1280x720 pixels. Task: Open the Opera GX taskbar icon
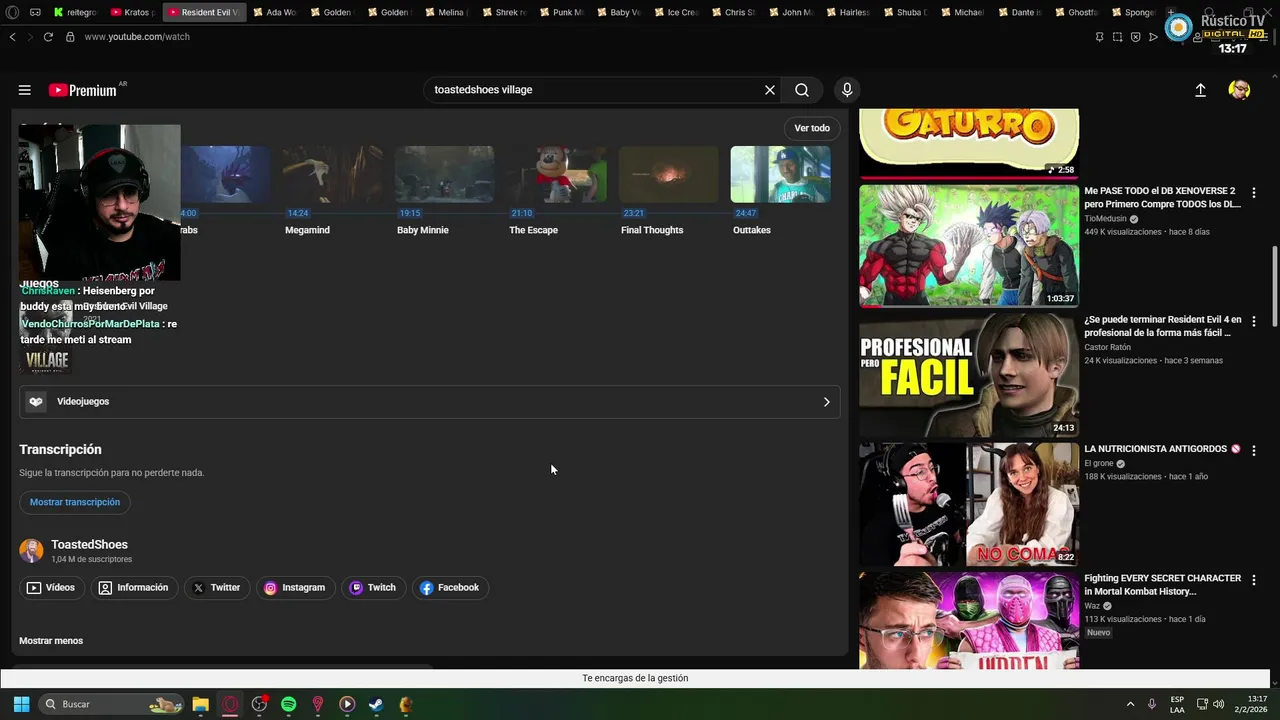point(230,704)
